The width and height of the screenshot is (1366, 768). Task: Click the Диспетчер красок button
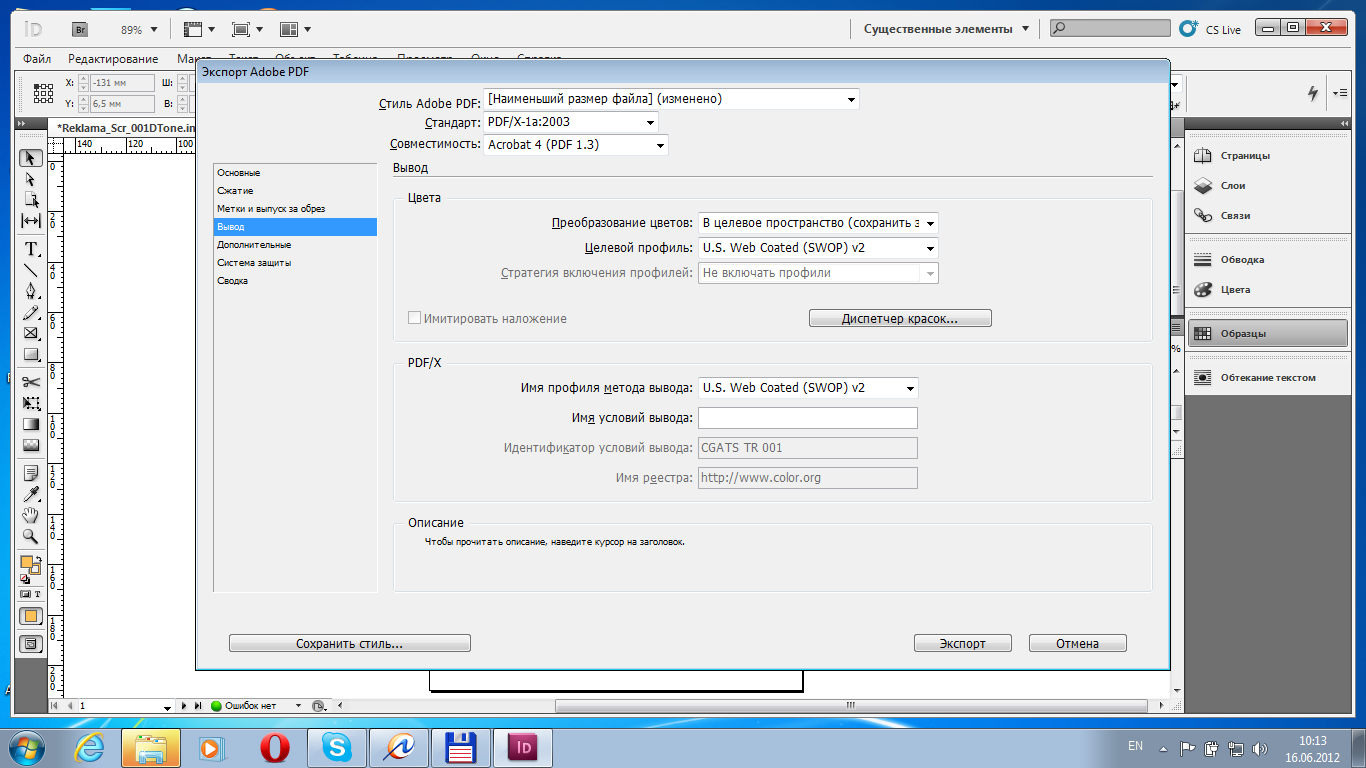coord(900,319)
